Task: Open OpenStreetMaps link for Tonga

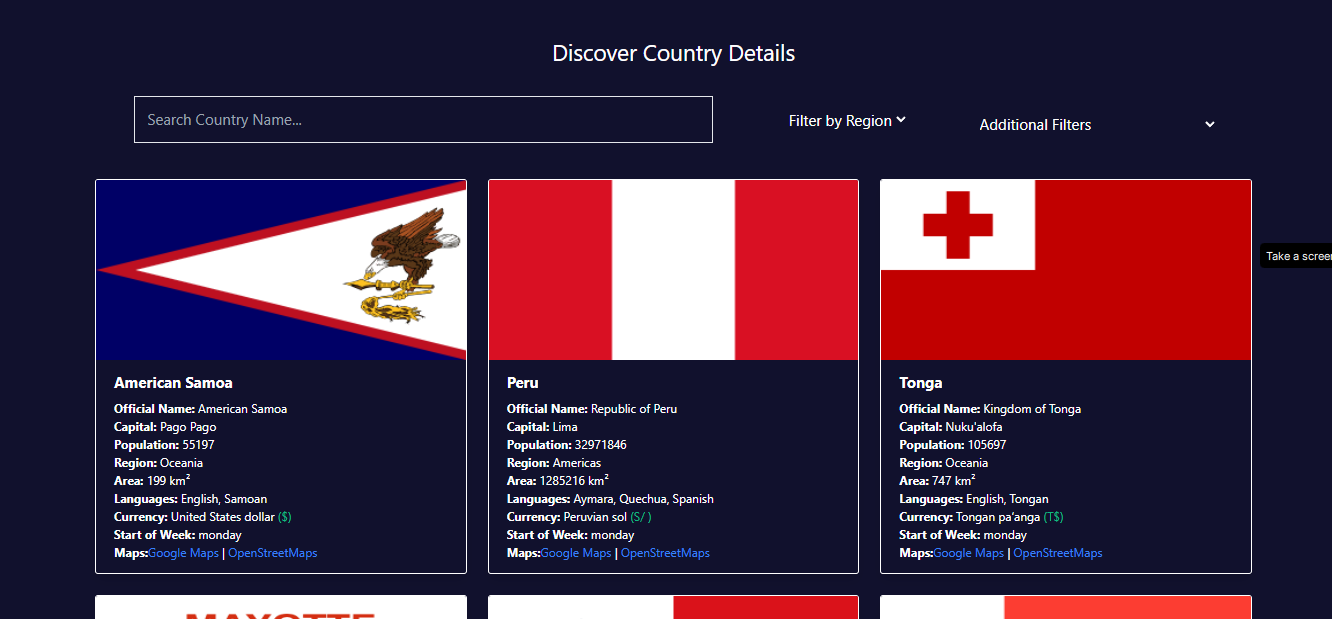Action: tap(1058, 553)
